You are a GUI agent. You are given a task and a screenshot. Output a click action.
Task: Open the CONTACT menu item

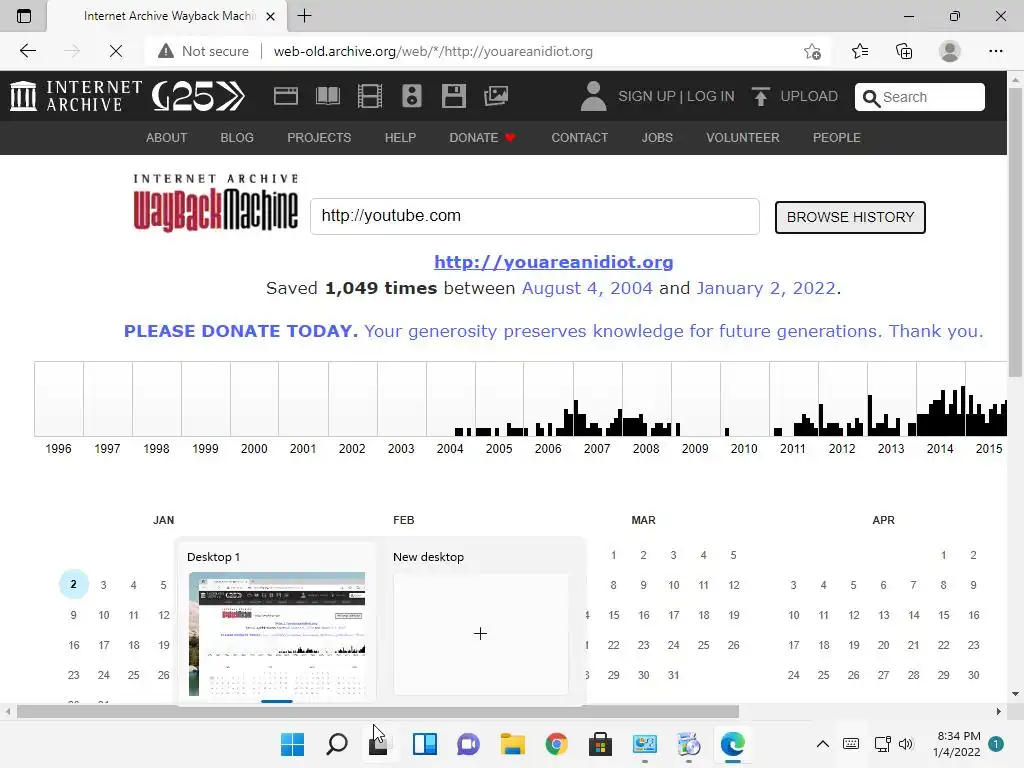coord(579,138)
